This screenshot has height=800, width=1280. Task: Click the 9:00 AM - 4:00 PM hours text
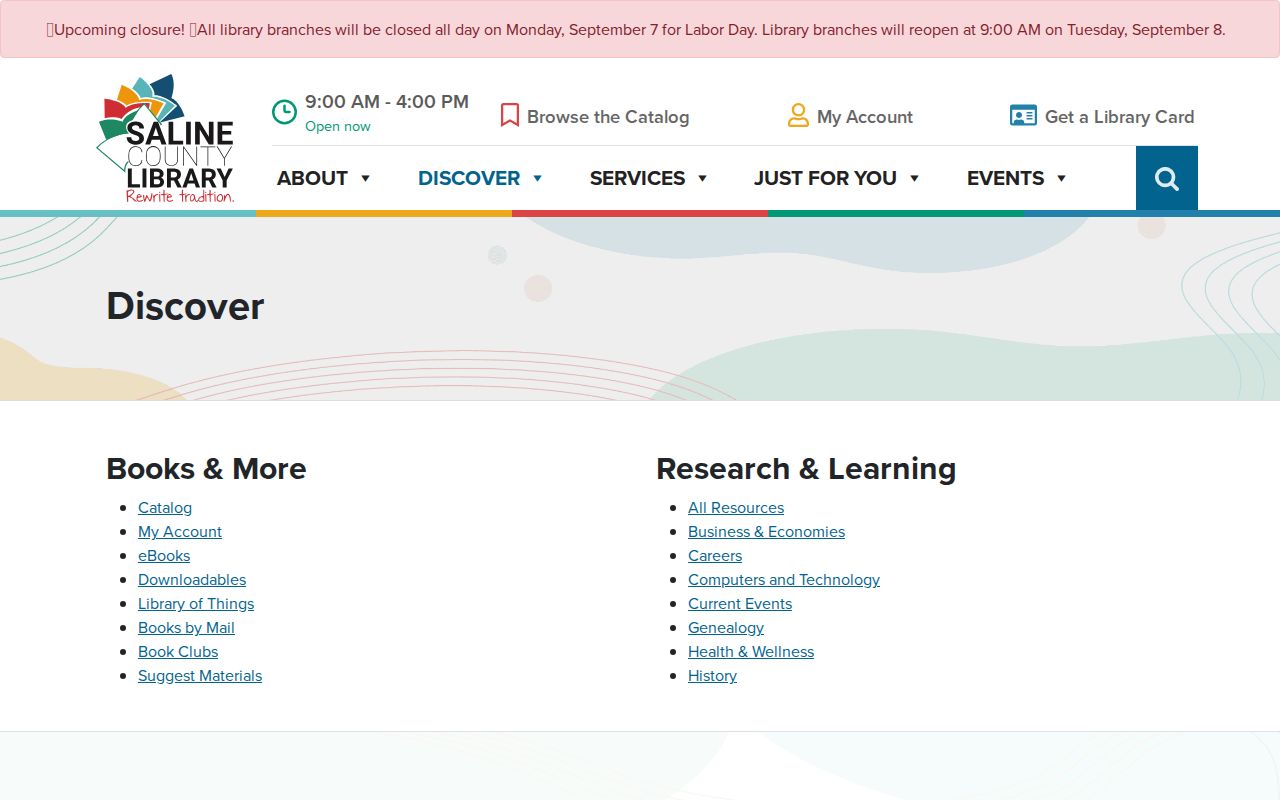coord(387,102)
